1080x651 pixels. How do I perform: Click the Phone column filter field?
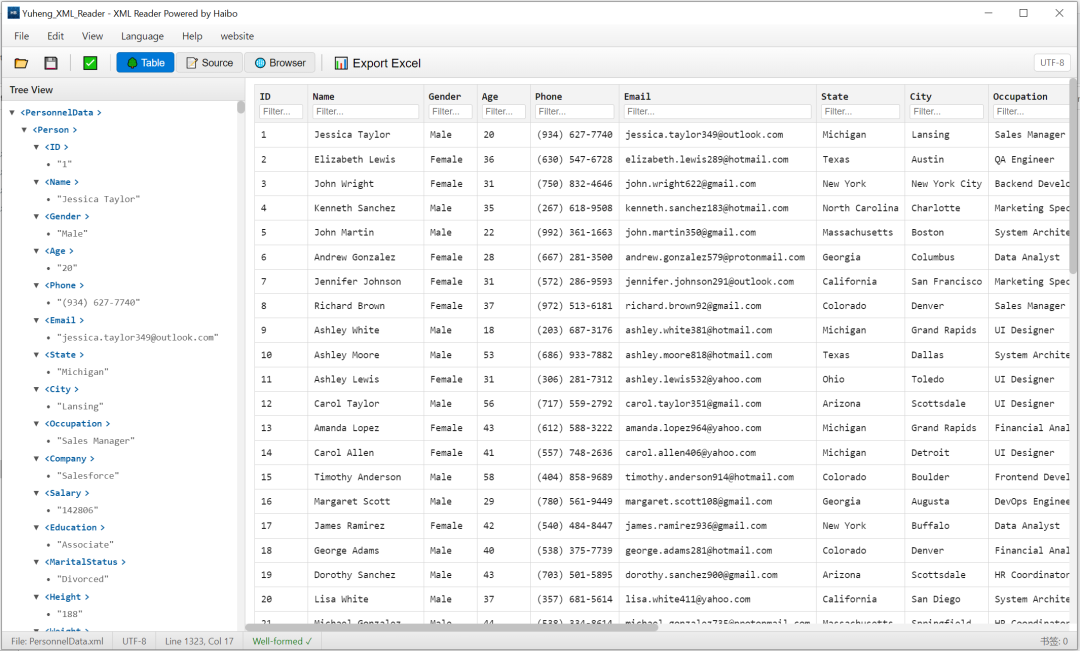574,112
